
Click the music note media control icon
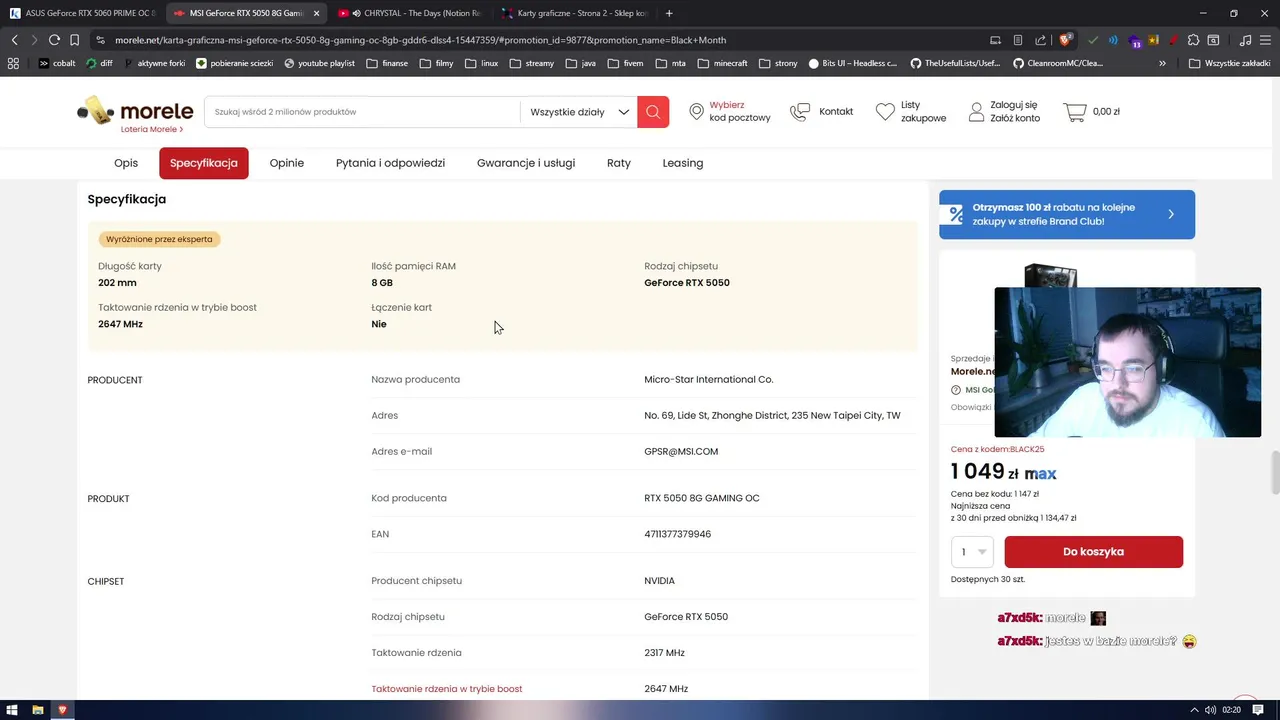pyautogui.click(x=1245, y=40)
